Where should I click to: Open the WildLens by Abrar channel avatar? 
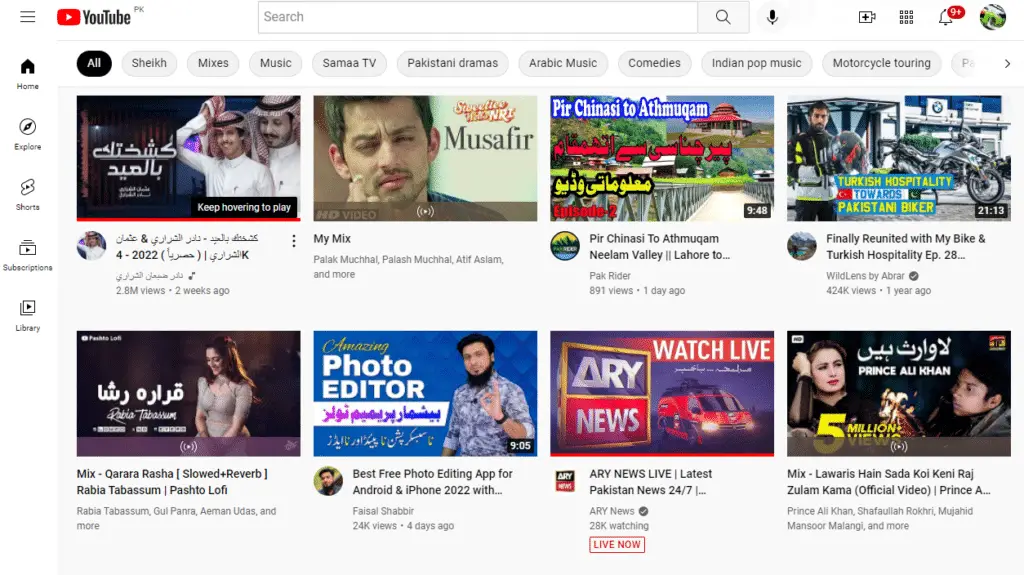[x=802, y=246]
